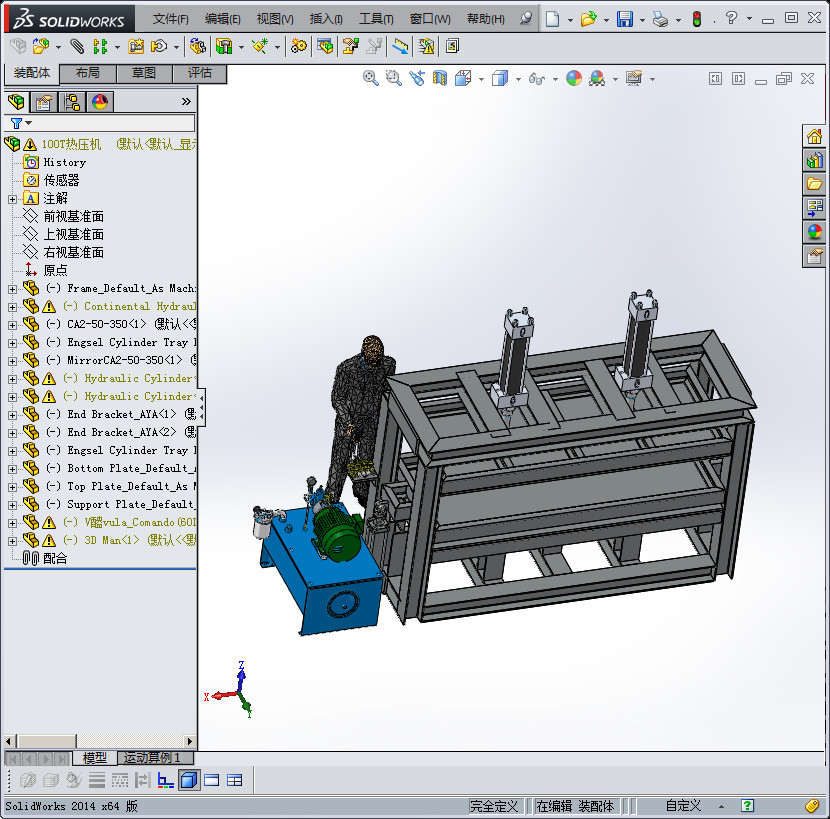The height and width of the screenshot is (819, 830).
Task: Click the Insert Components icon
Action: point(41,47)
